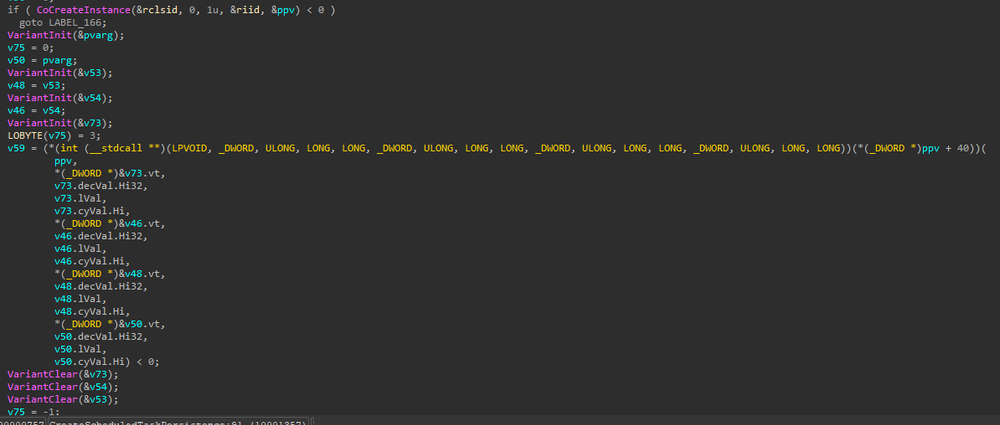Click the *(_DWORD *)&v50.vt argument
Viewport: 1000px width, 425px height.
(x=110, y=324)
